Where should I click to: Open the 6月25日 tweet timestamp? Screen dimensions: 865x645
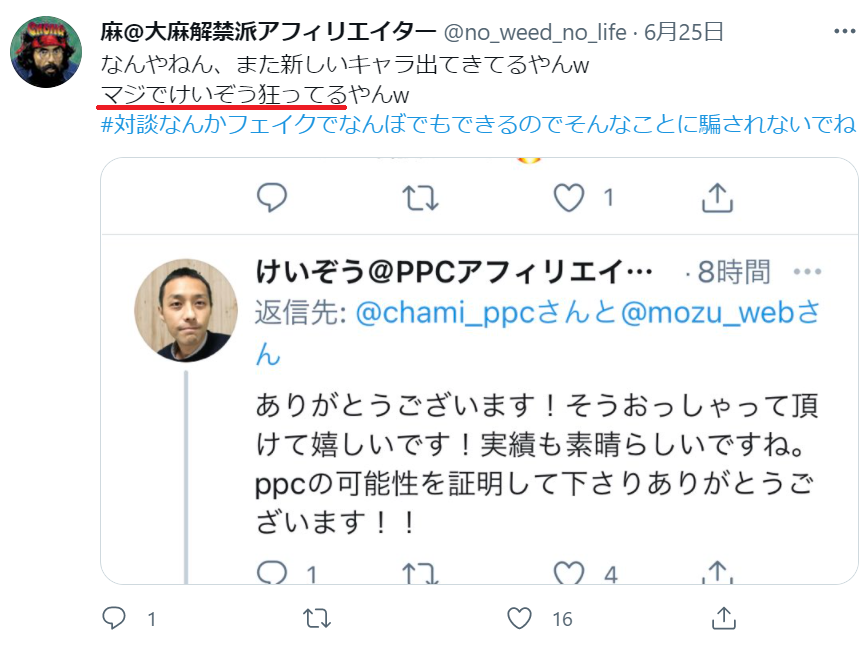point(684,32)
